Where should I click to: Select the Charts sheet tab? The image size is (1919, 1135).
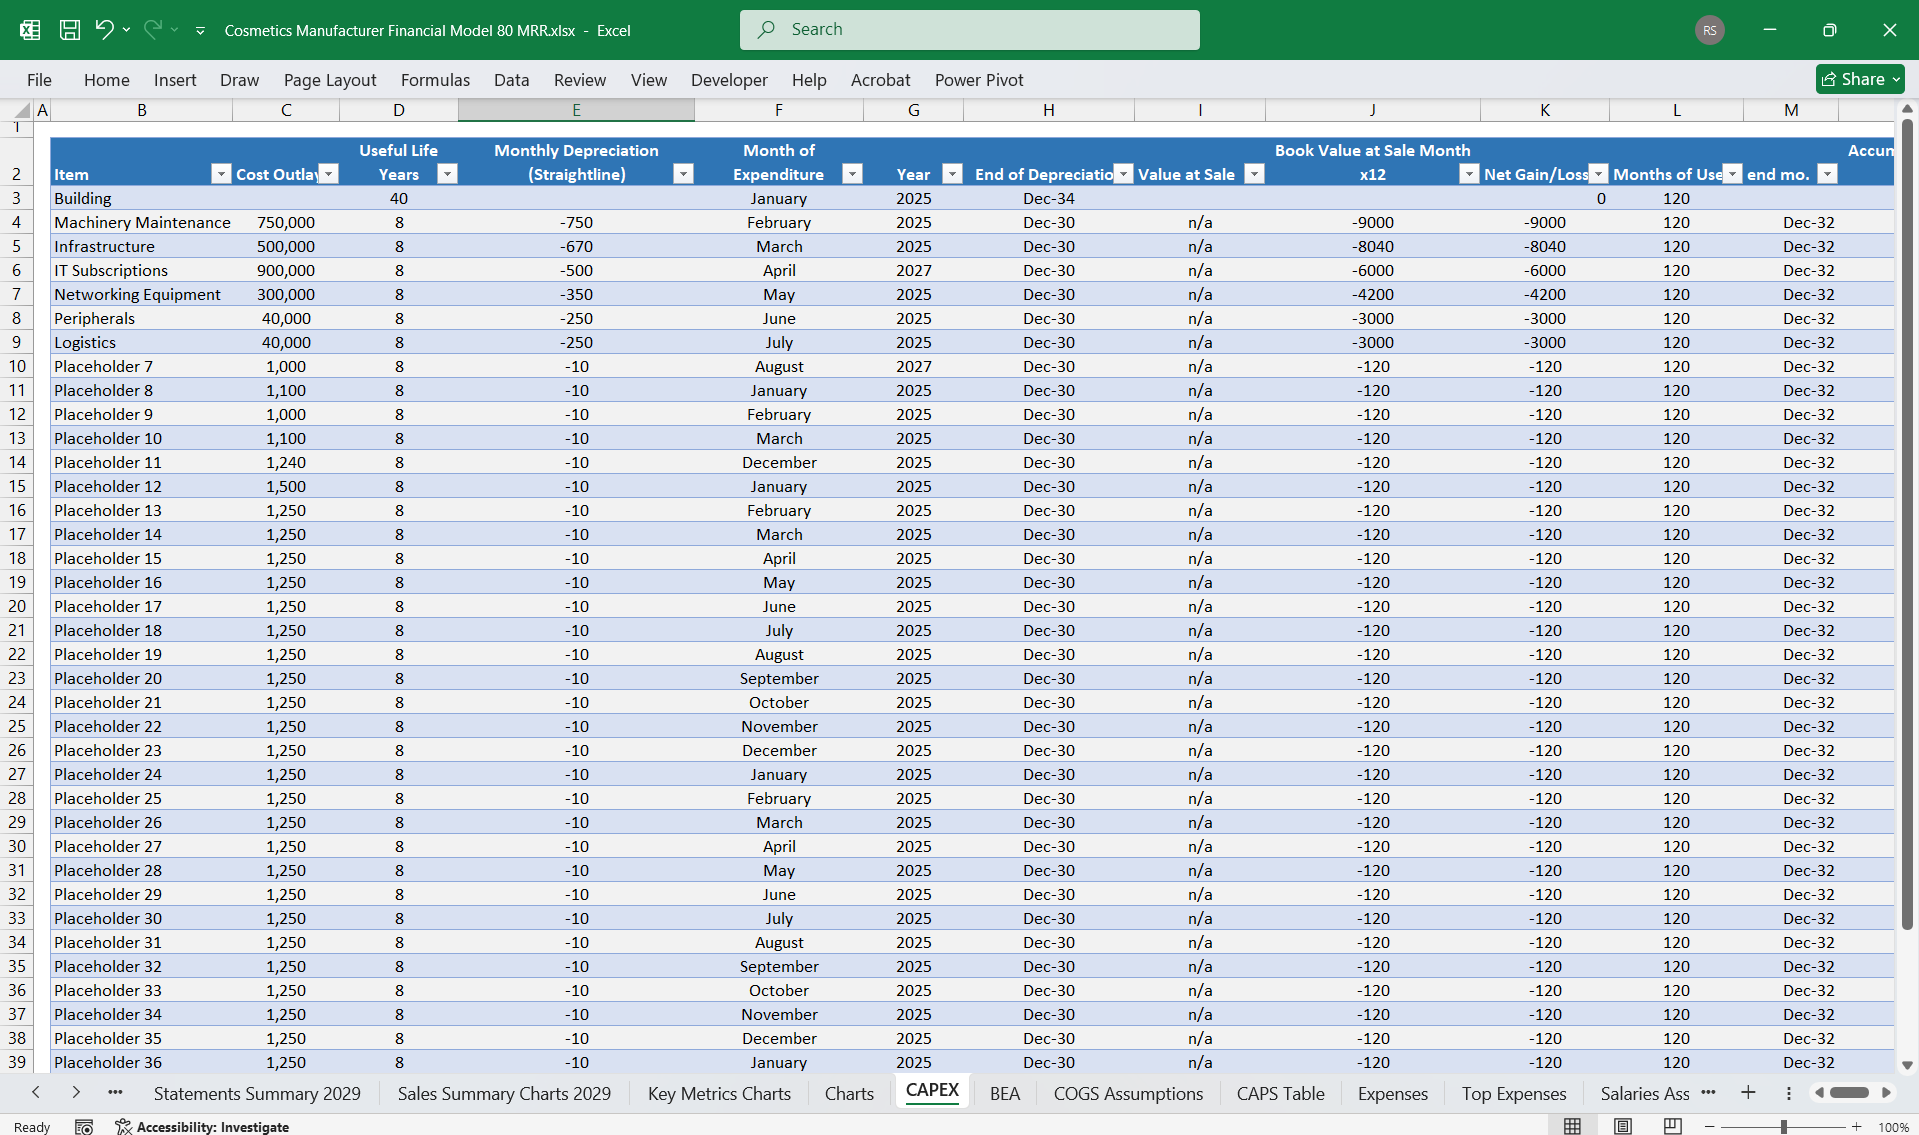848,1093
